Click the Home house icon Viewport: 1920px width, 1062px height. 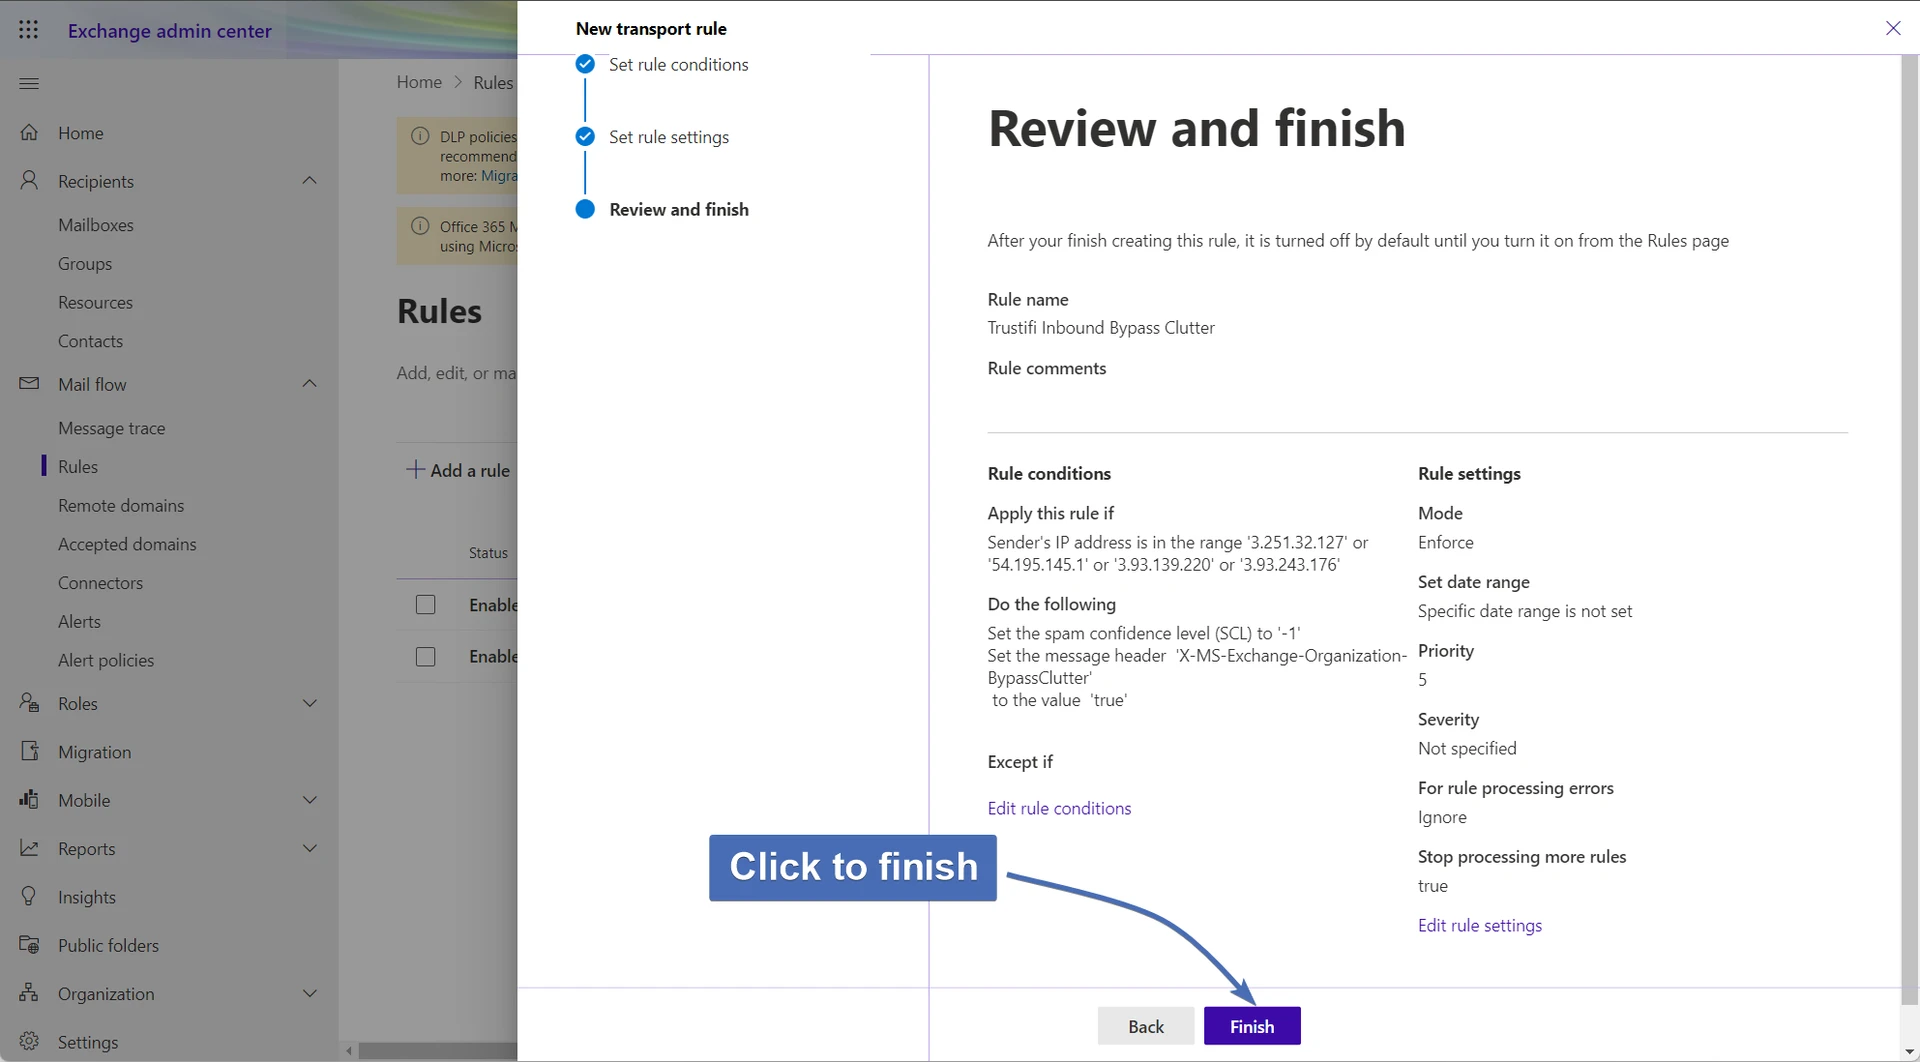pos(30,133)
